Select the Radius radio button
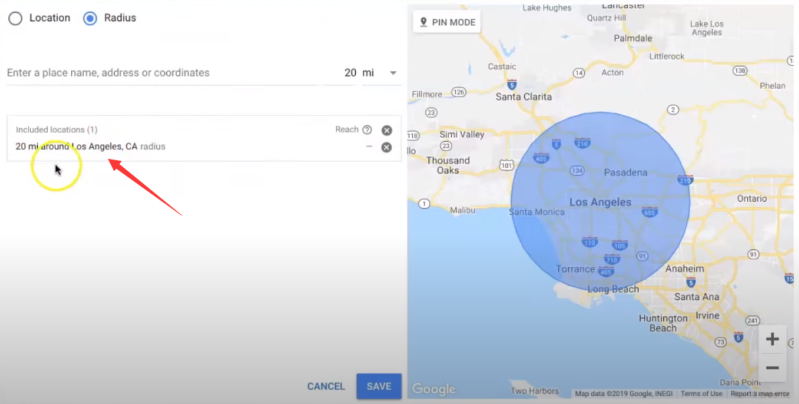Screen dimensions: 799x404 (91, 18)
